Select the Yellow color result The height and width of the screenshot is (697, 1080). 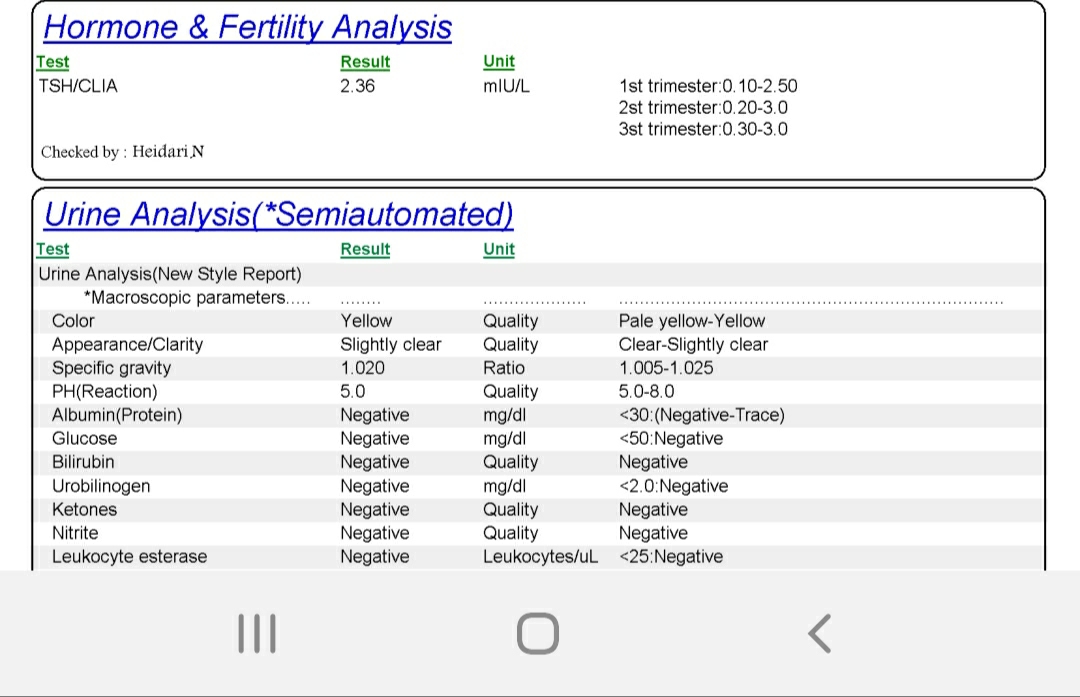(x=366, y=321)
